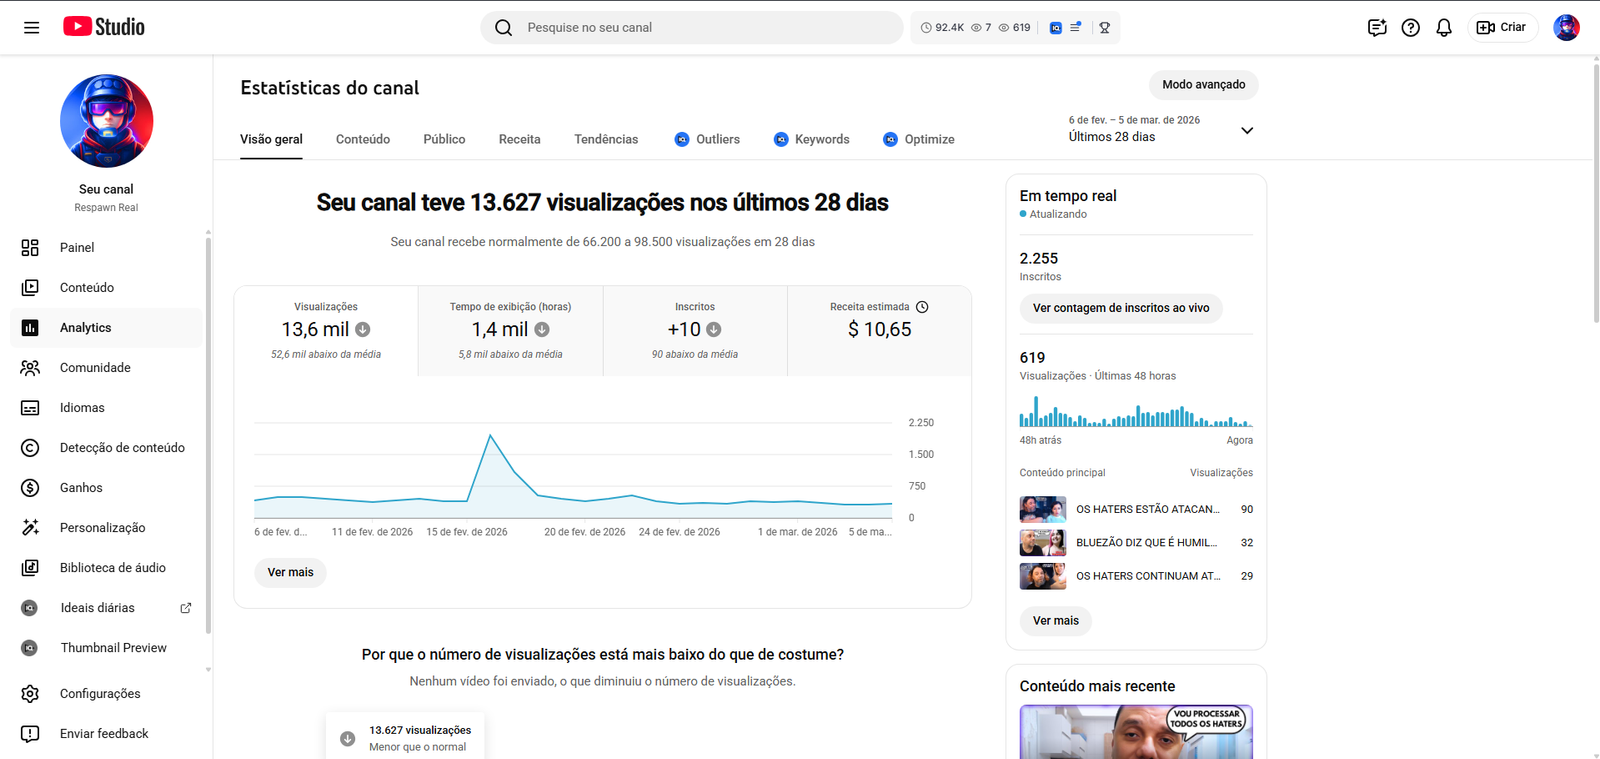Click Ver mais in the Em tempo real card
Viewport: 1600px width, 759px height.
(1056, 621)
